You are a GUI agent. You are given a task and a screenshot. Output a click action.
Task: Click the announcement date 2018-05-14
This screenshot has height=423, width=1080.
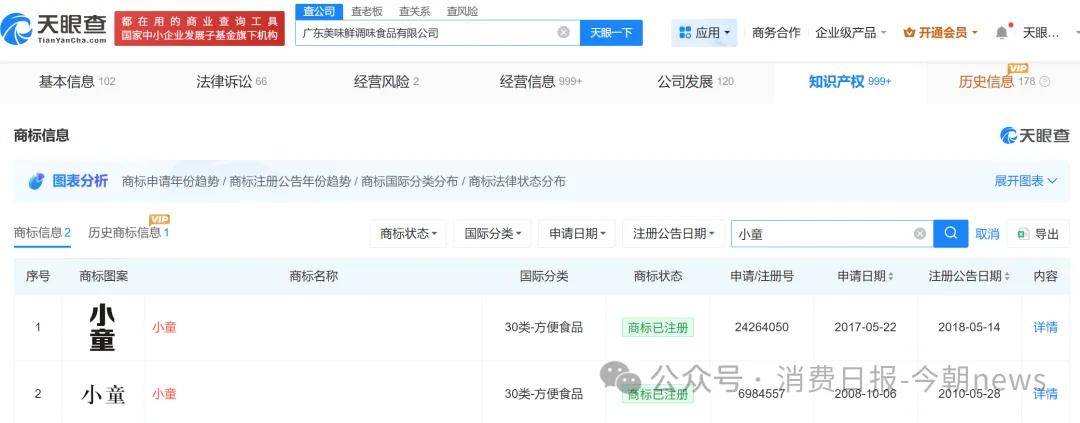tap(968, 327)
